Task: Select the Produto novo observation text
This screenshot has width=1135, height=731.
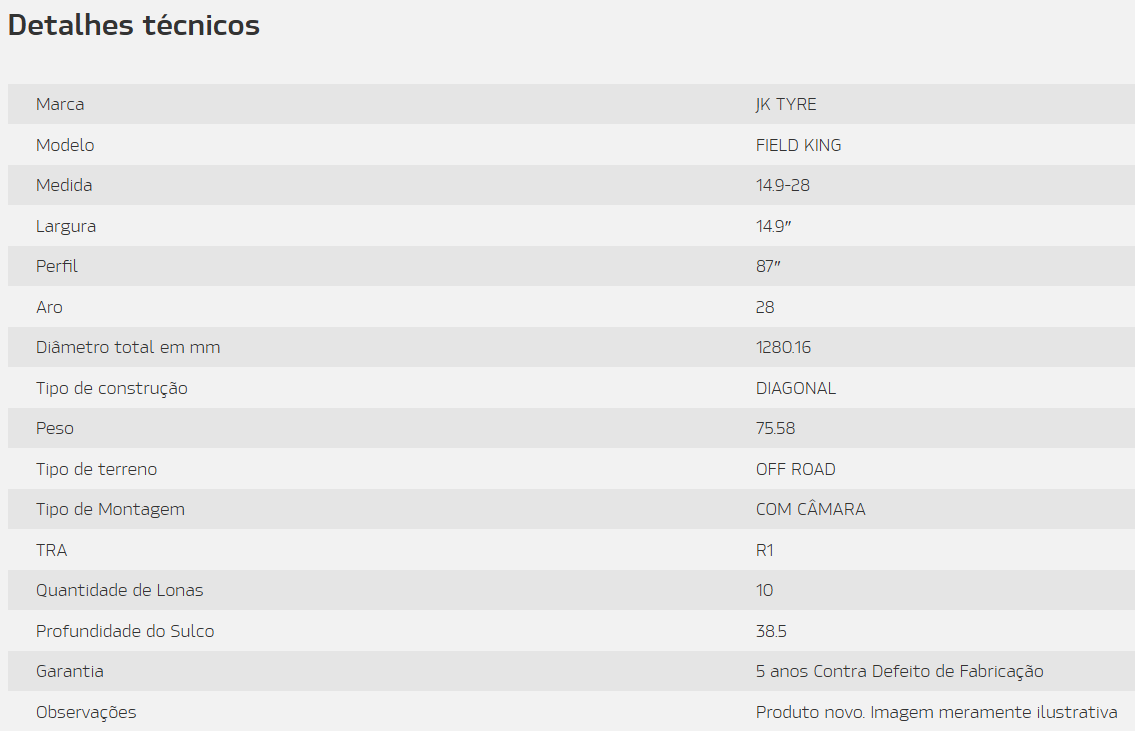Action: 937,712
